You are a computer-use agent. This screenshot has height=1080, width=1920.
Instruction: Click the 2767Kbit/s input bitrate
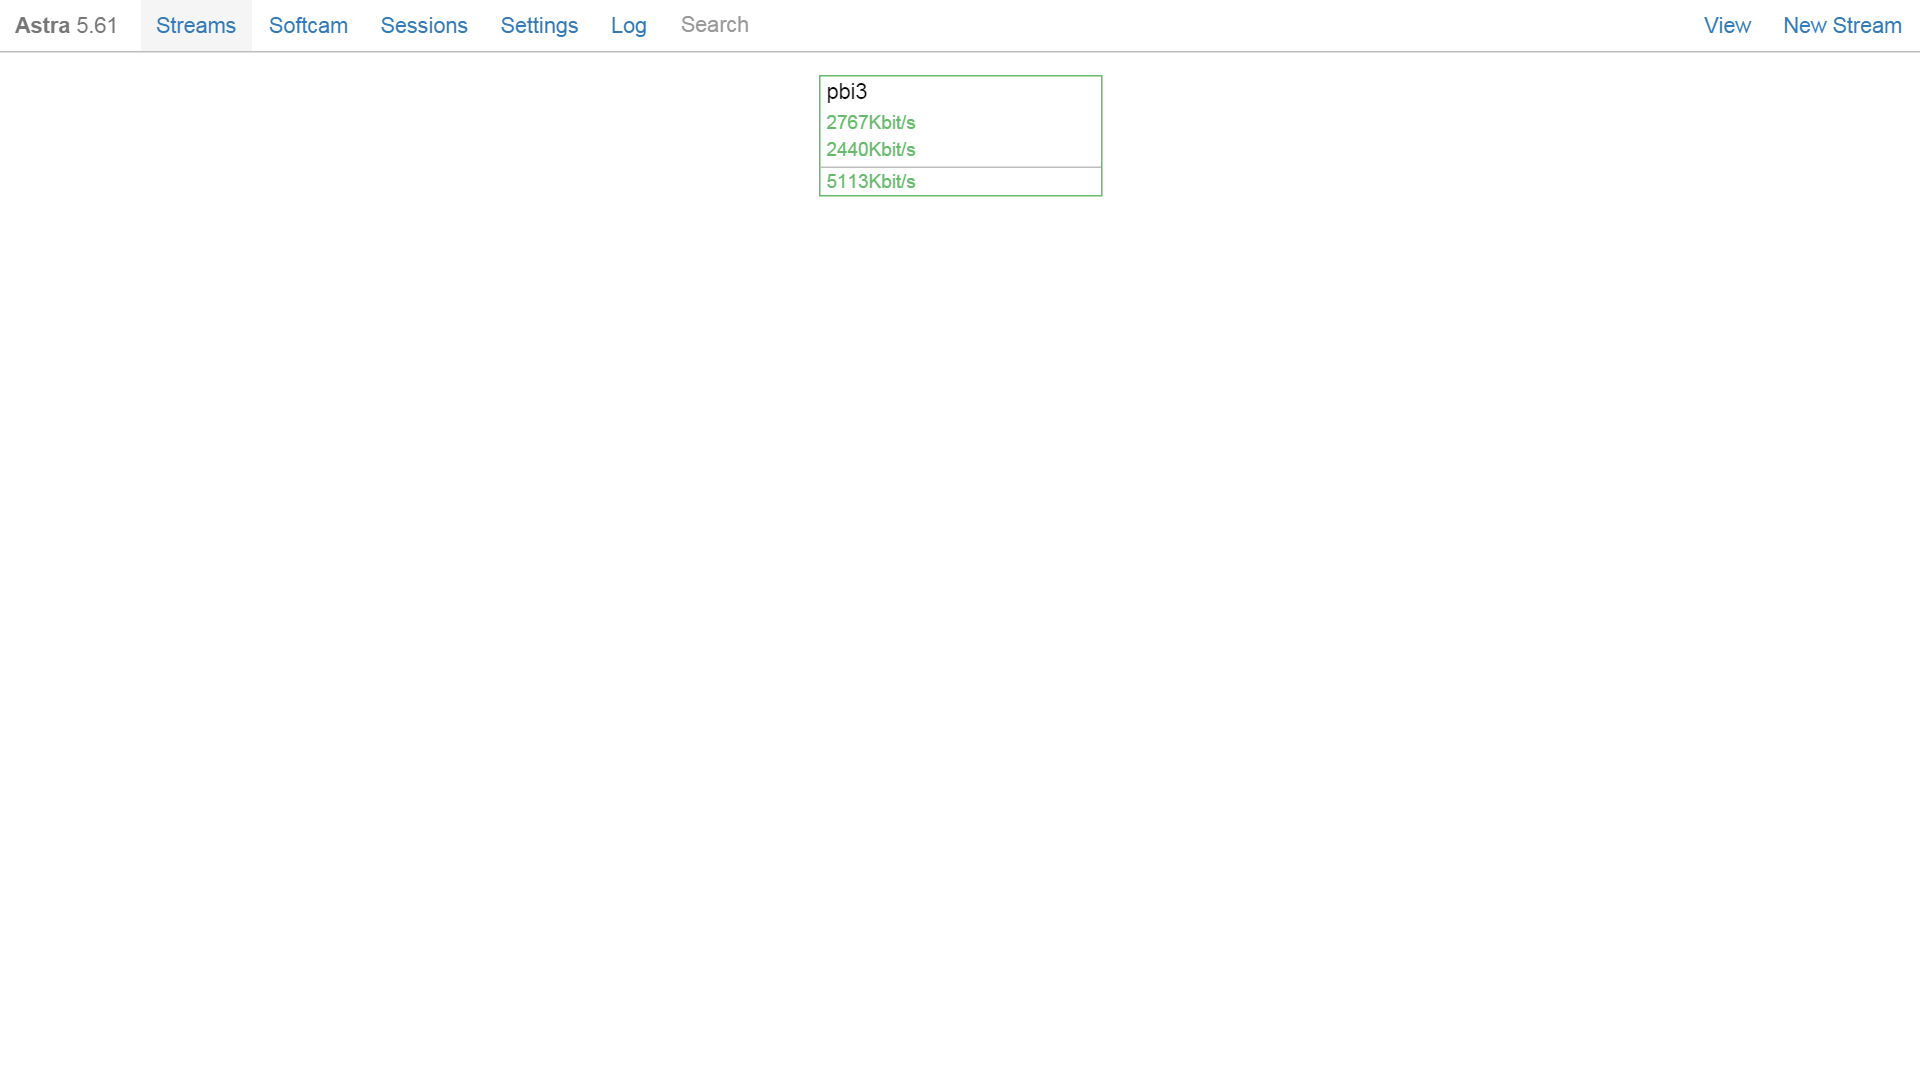(871, 122)
